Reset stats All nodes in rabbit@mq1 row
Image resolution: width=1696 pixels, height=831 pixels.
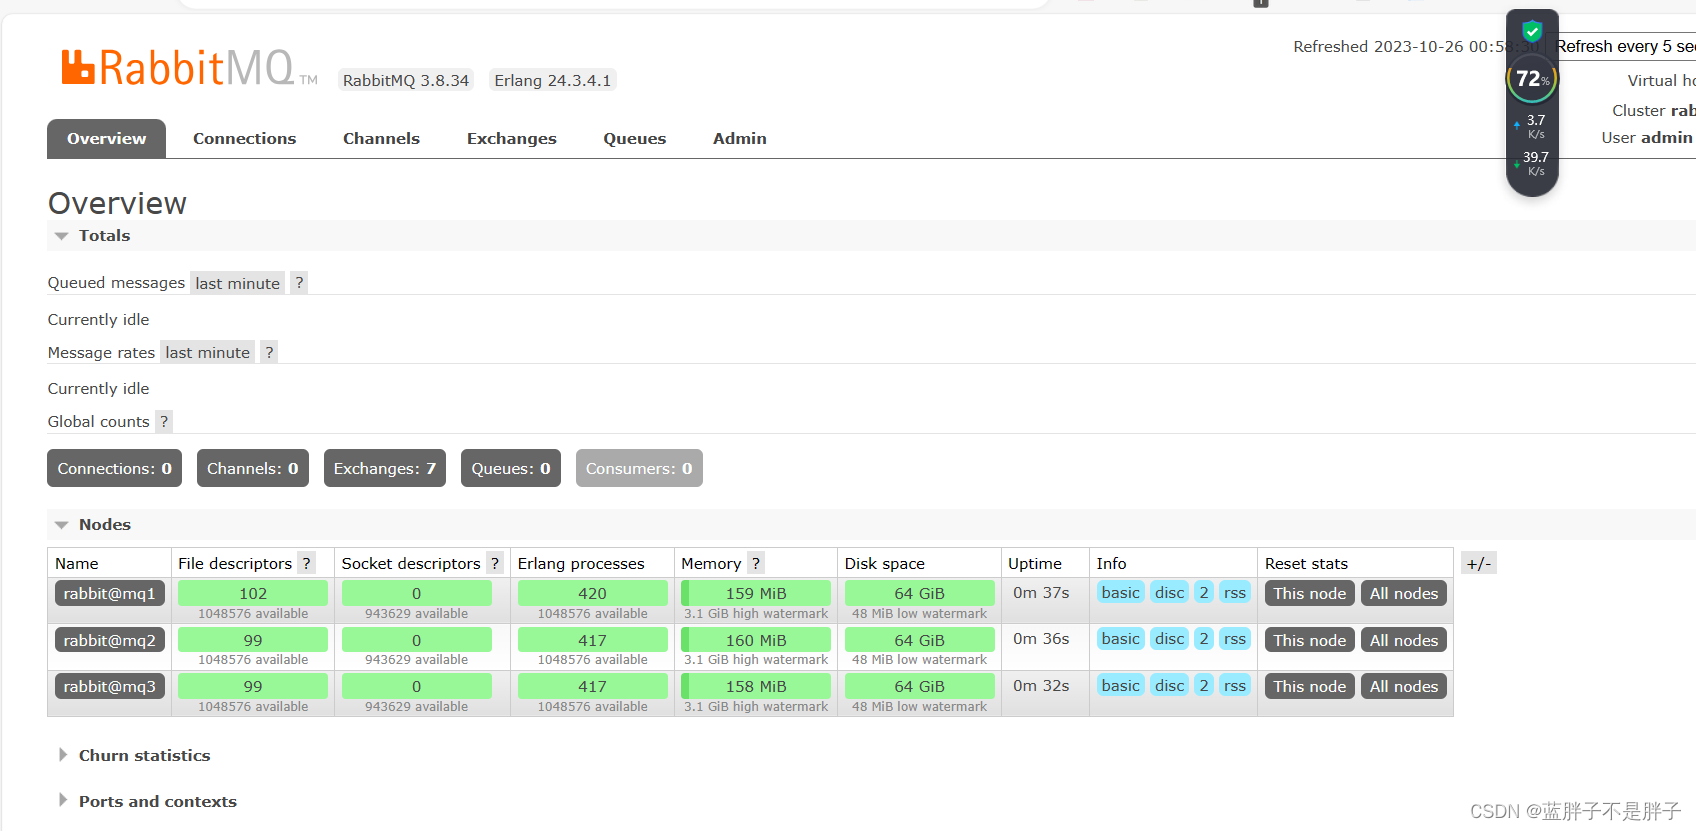click(x=1403, y=594)
